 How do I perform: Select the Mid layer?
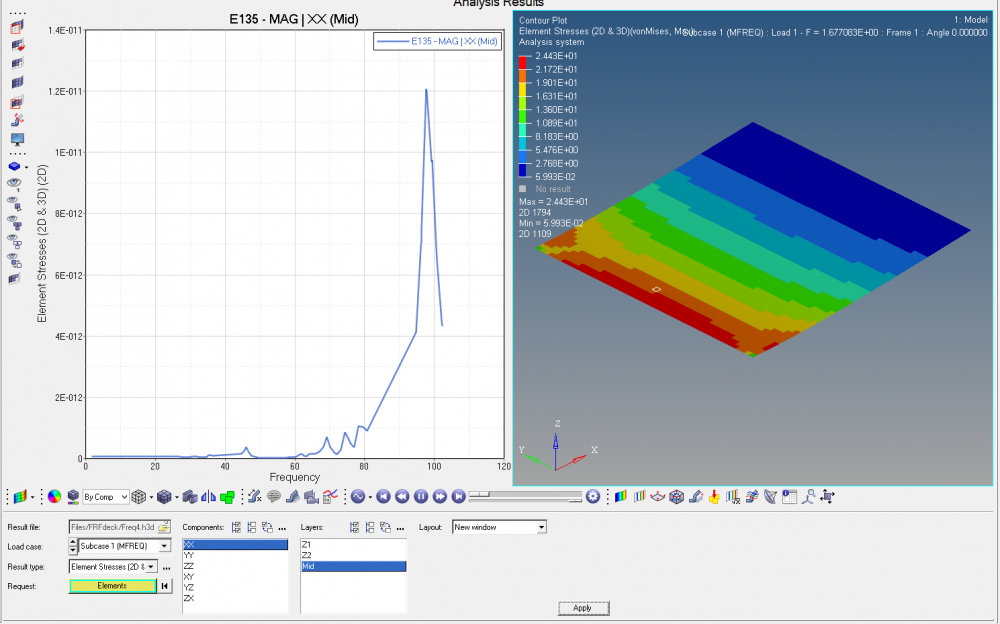(353, 566)
